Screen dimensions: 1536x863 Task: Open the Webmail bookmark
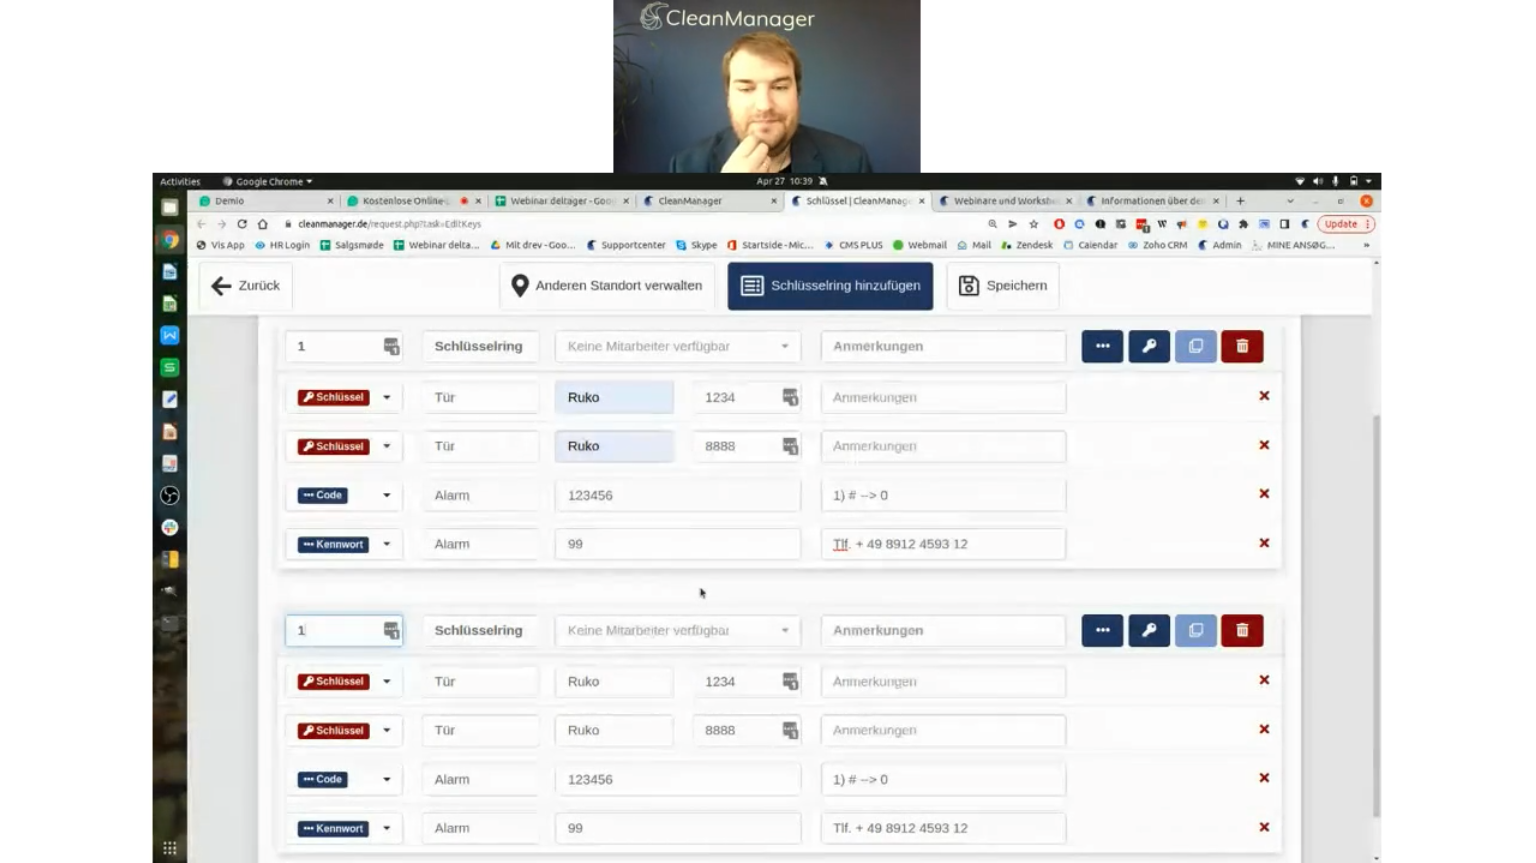coord(919,245)
